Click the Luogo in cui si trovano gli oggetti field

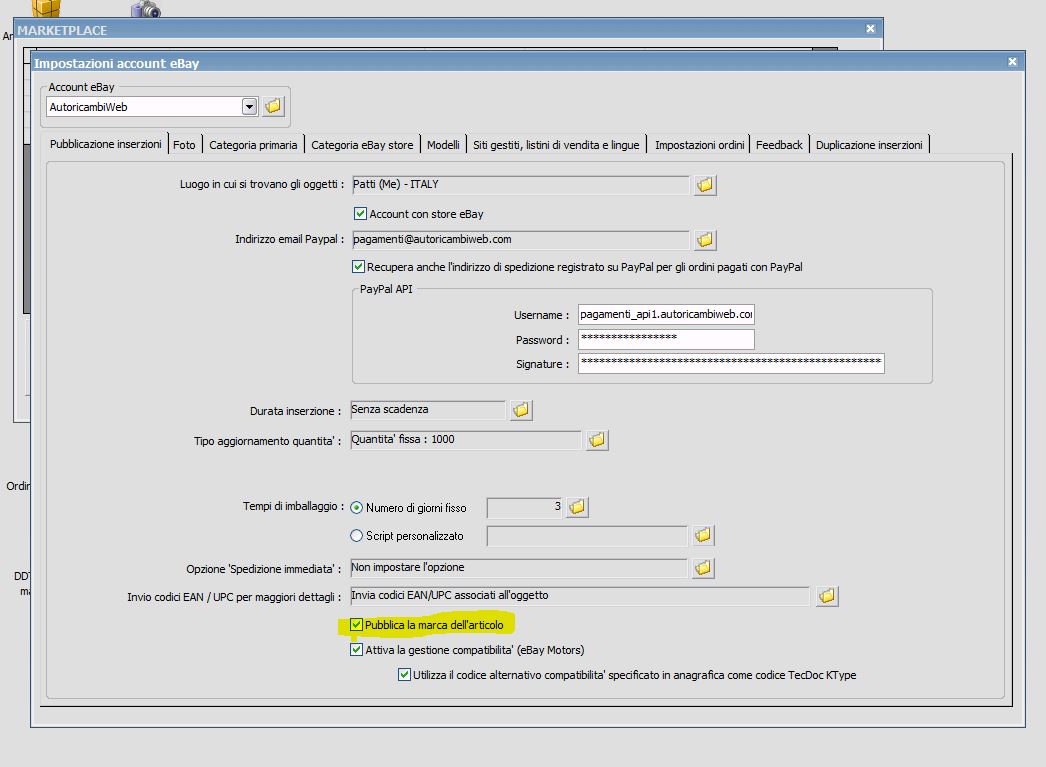click(x=520, y=185)
